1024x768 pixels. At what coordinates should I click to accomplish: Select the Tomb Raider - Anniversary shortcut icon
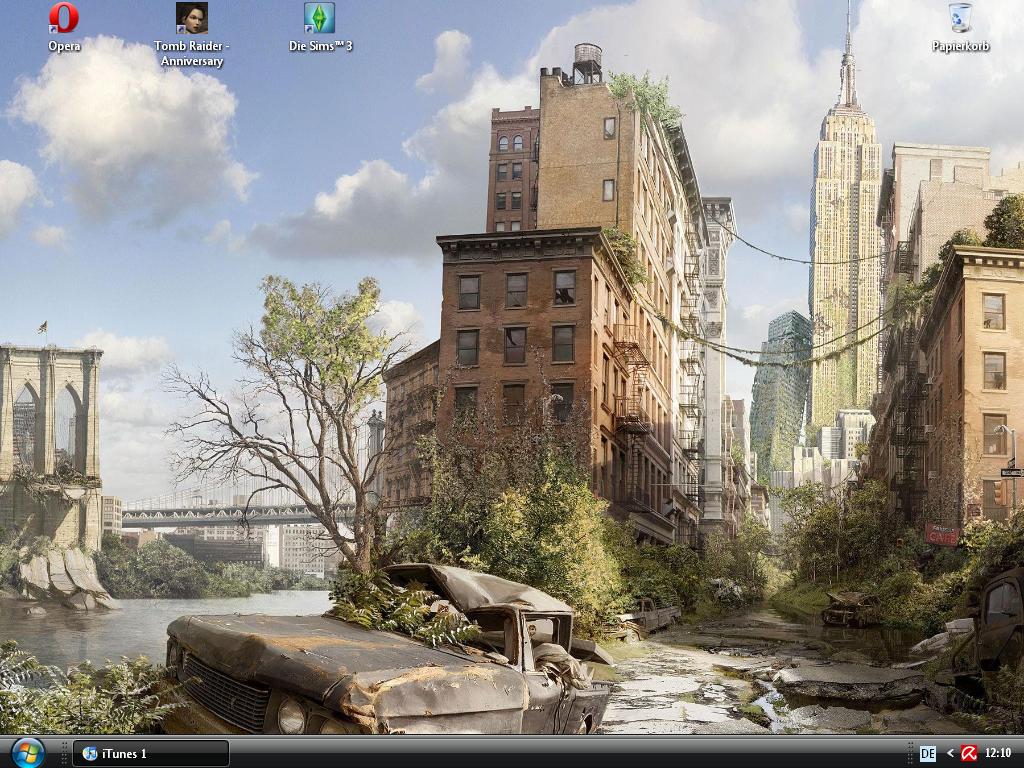click(x=191, y=18)
